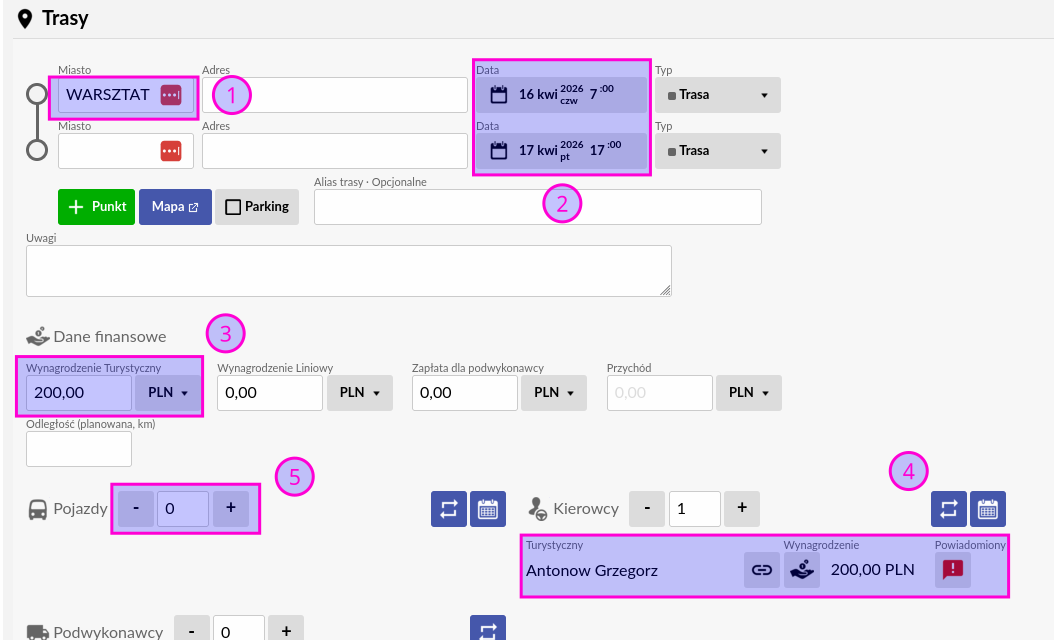This screenshot has width=1054, height=640.
Task: Open the Mapa external link button
Action: click(175, 207)
